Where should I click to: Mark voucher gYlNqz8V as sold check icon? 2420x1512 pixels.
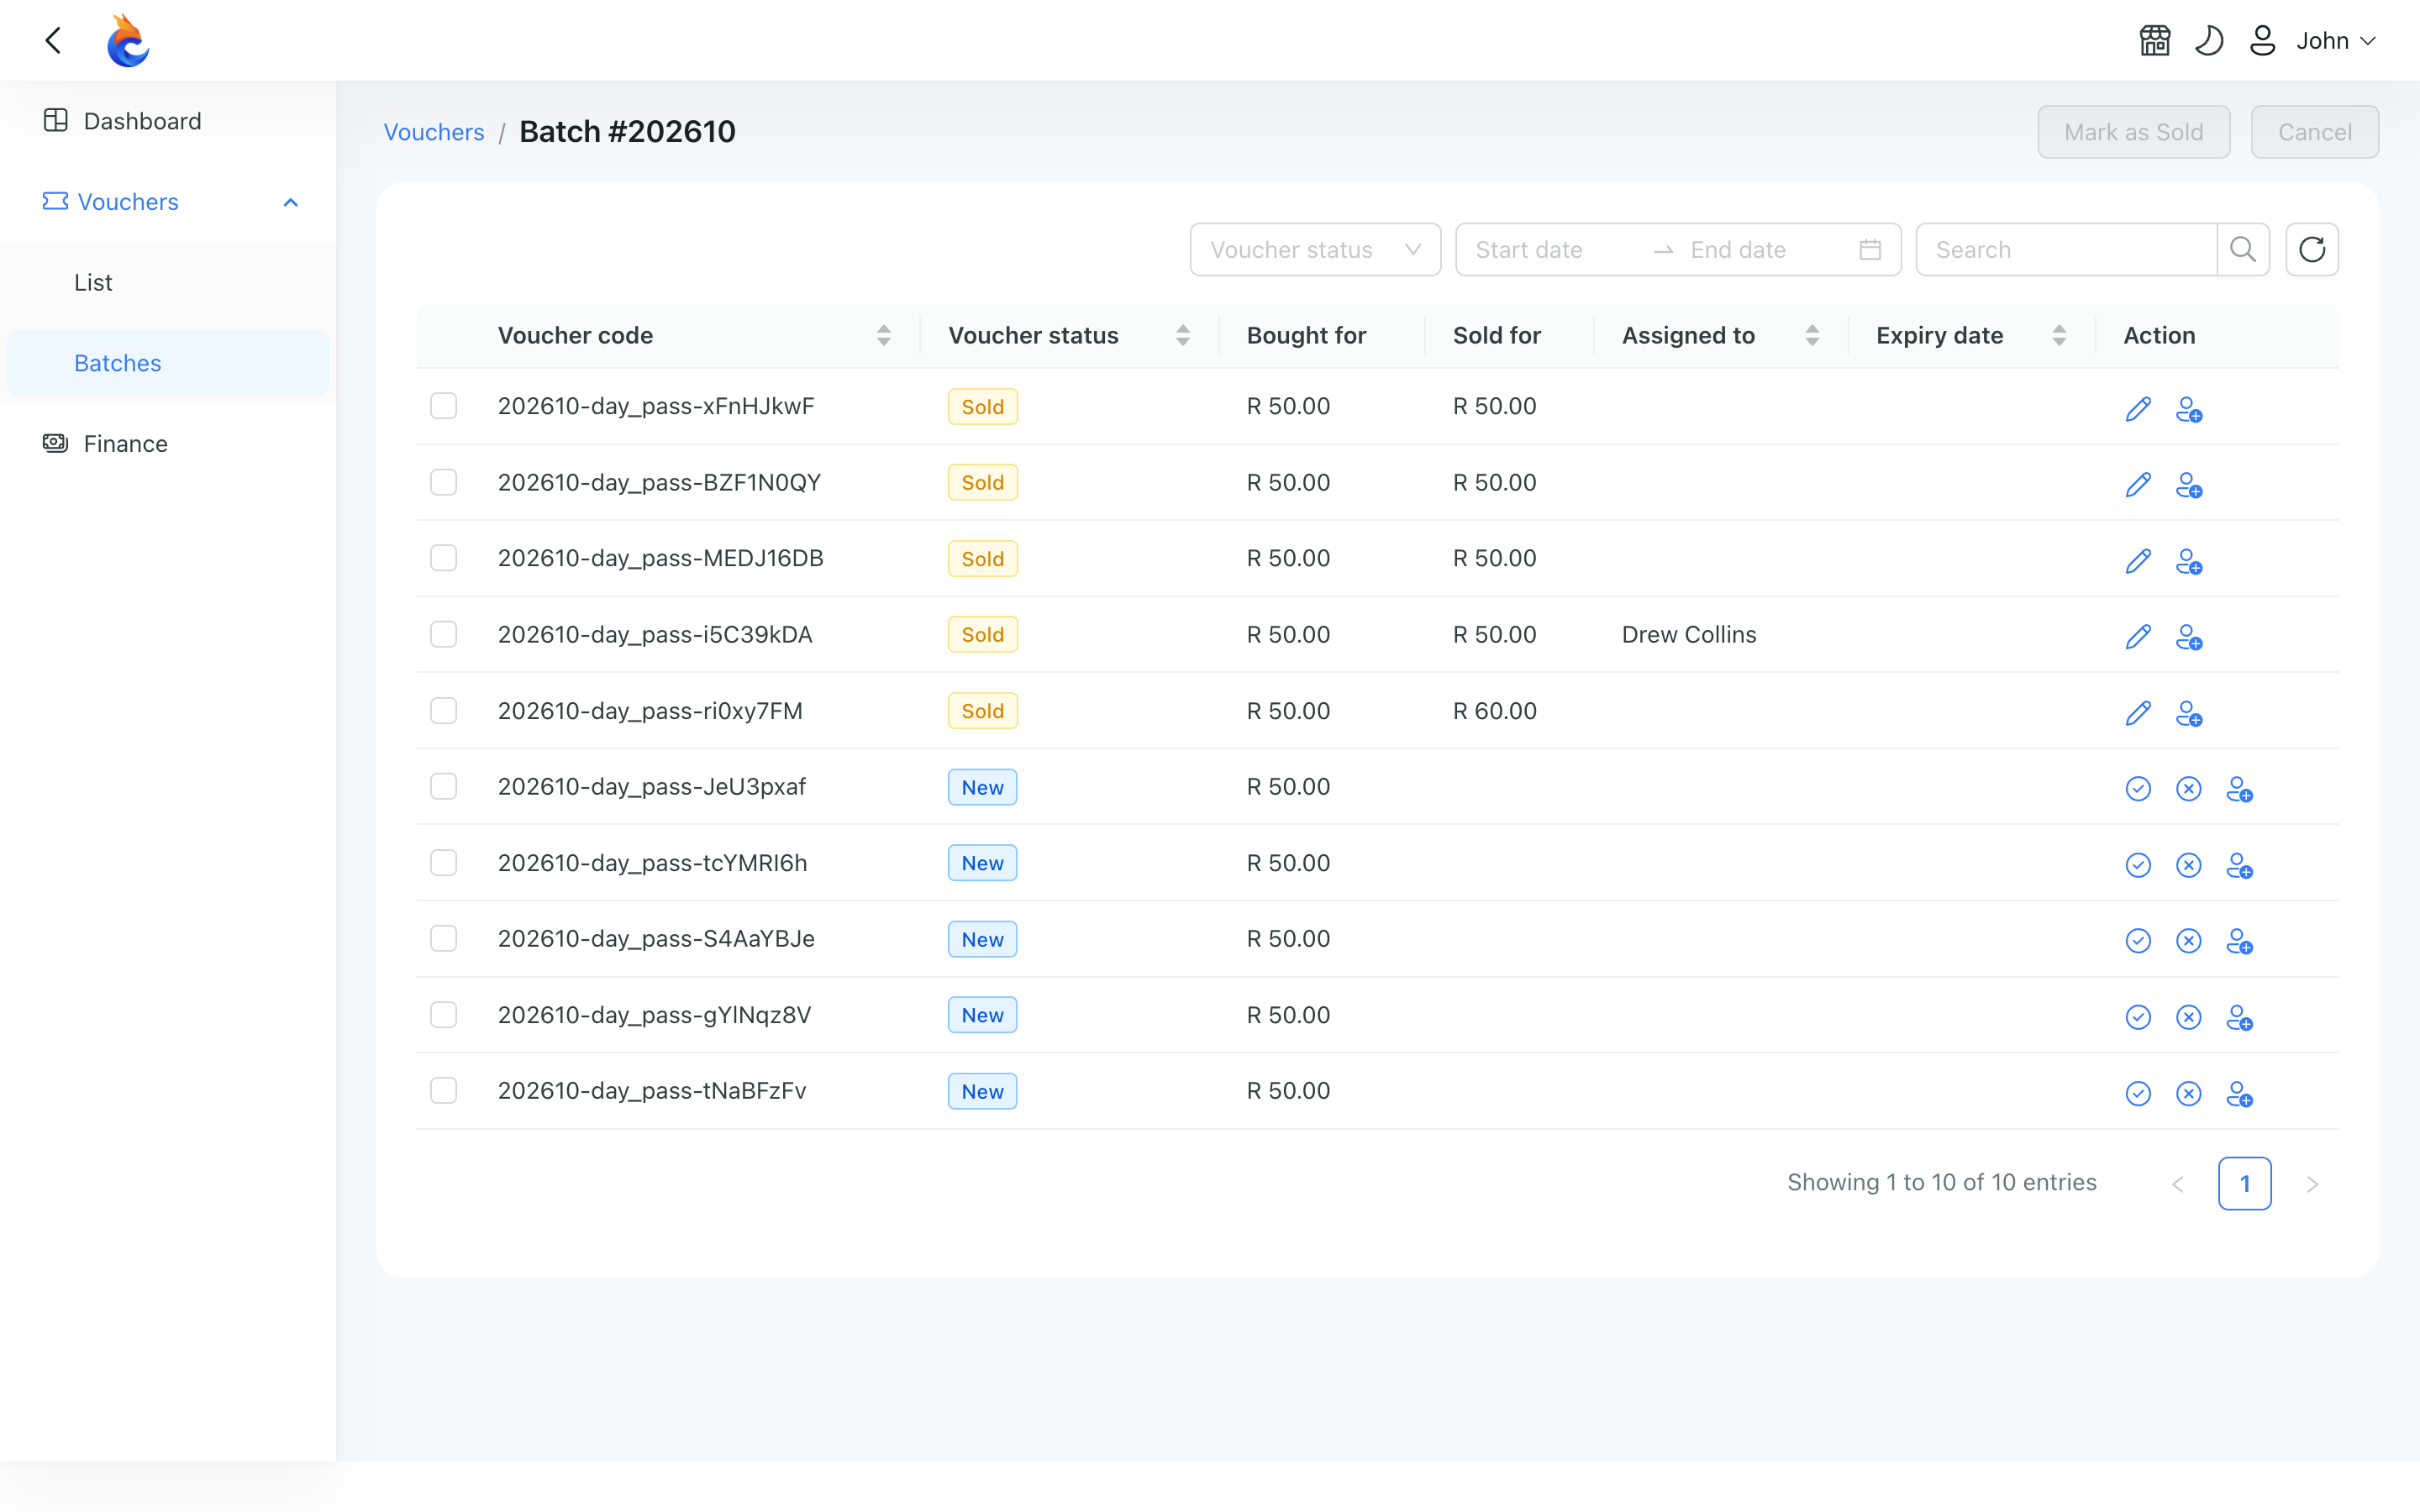coord(2138,1017)
